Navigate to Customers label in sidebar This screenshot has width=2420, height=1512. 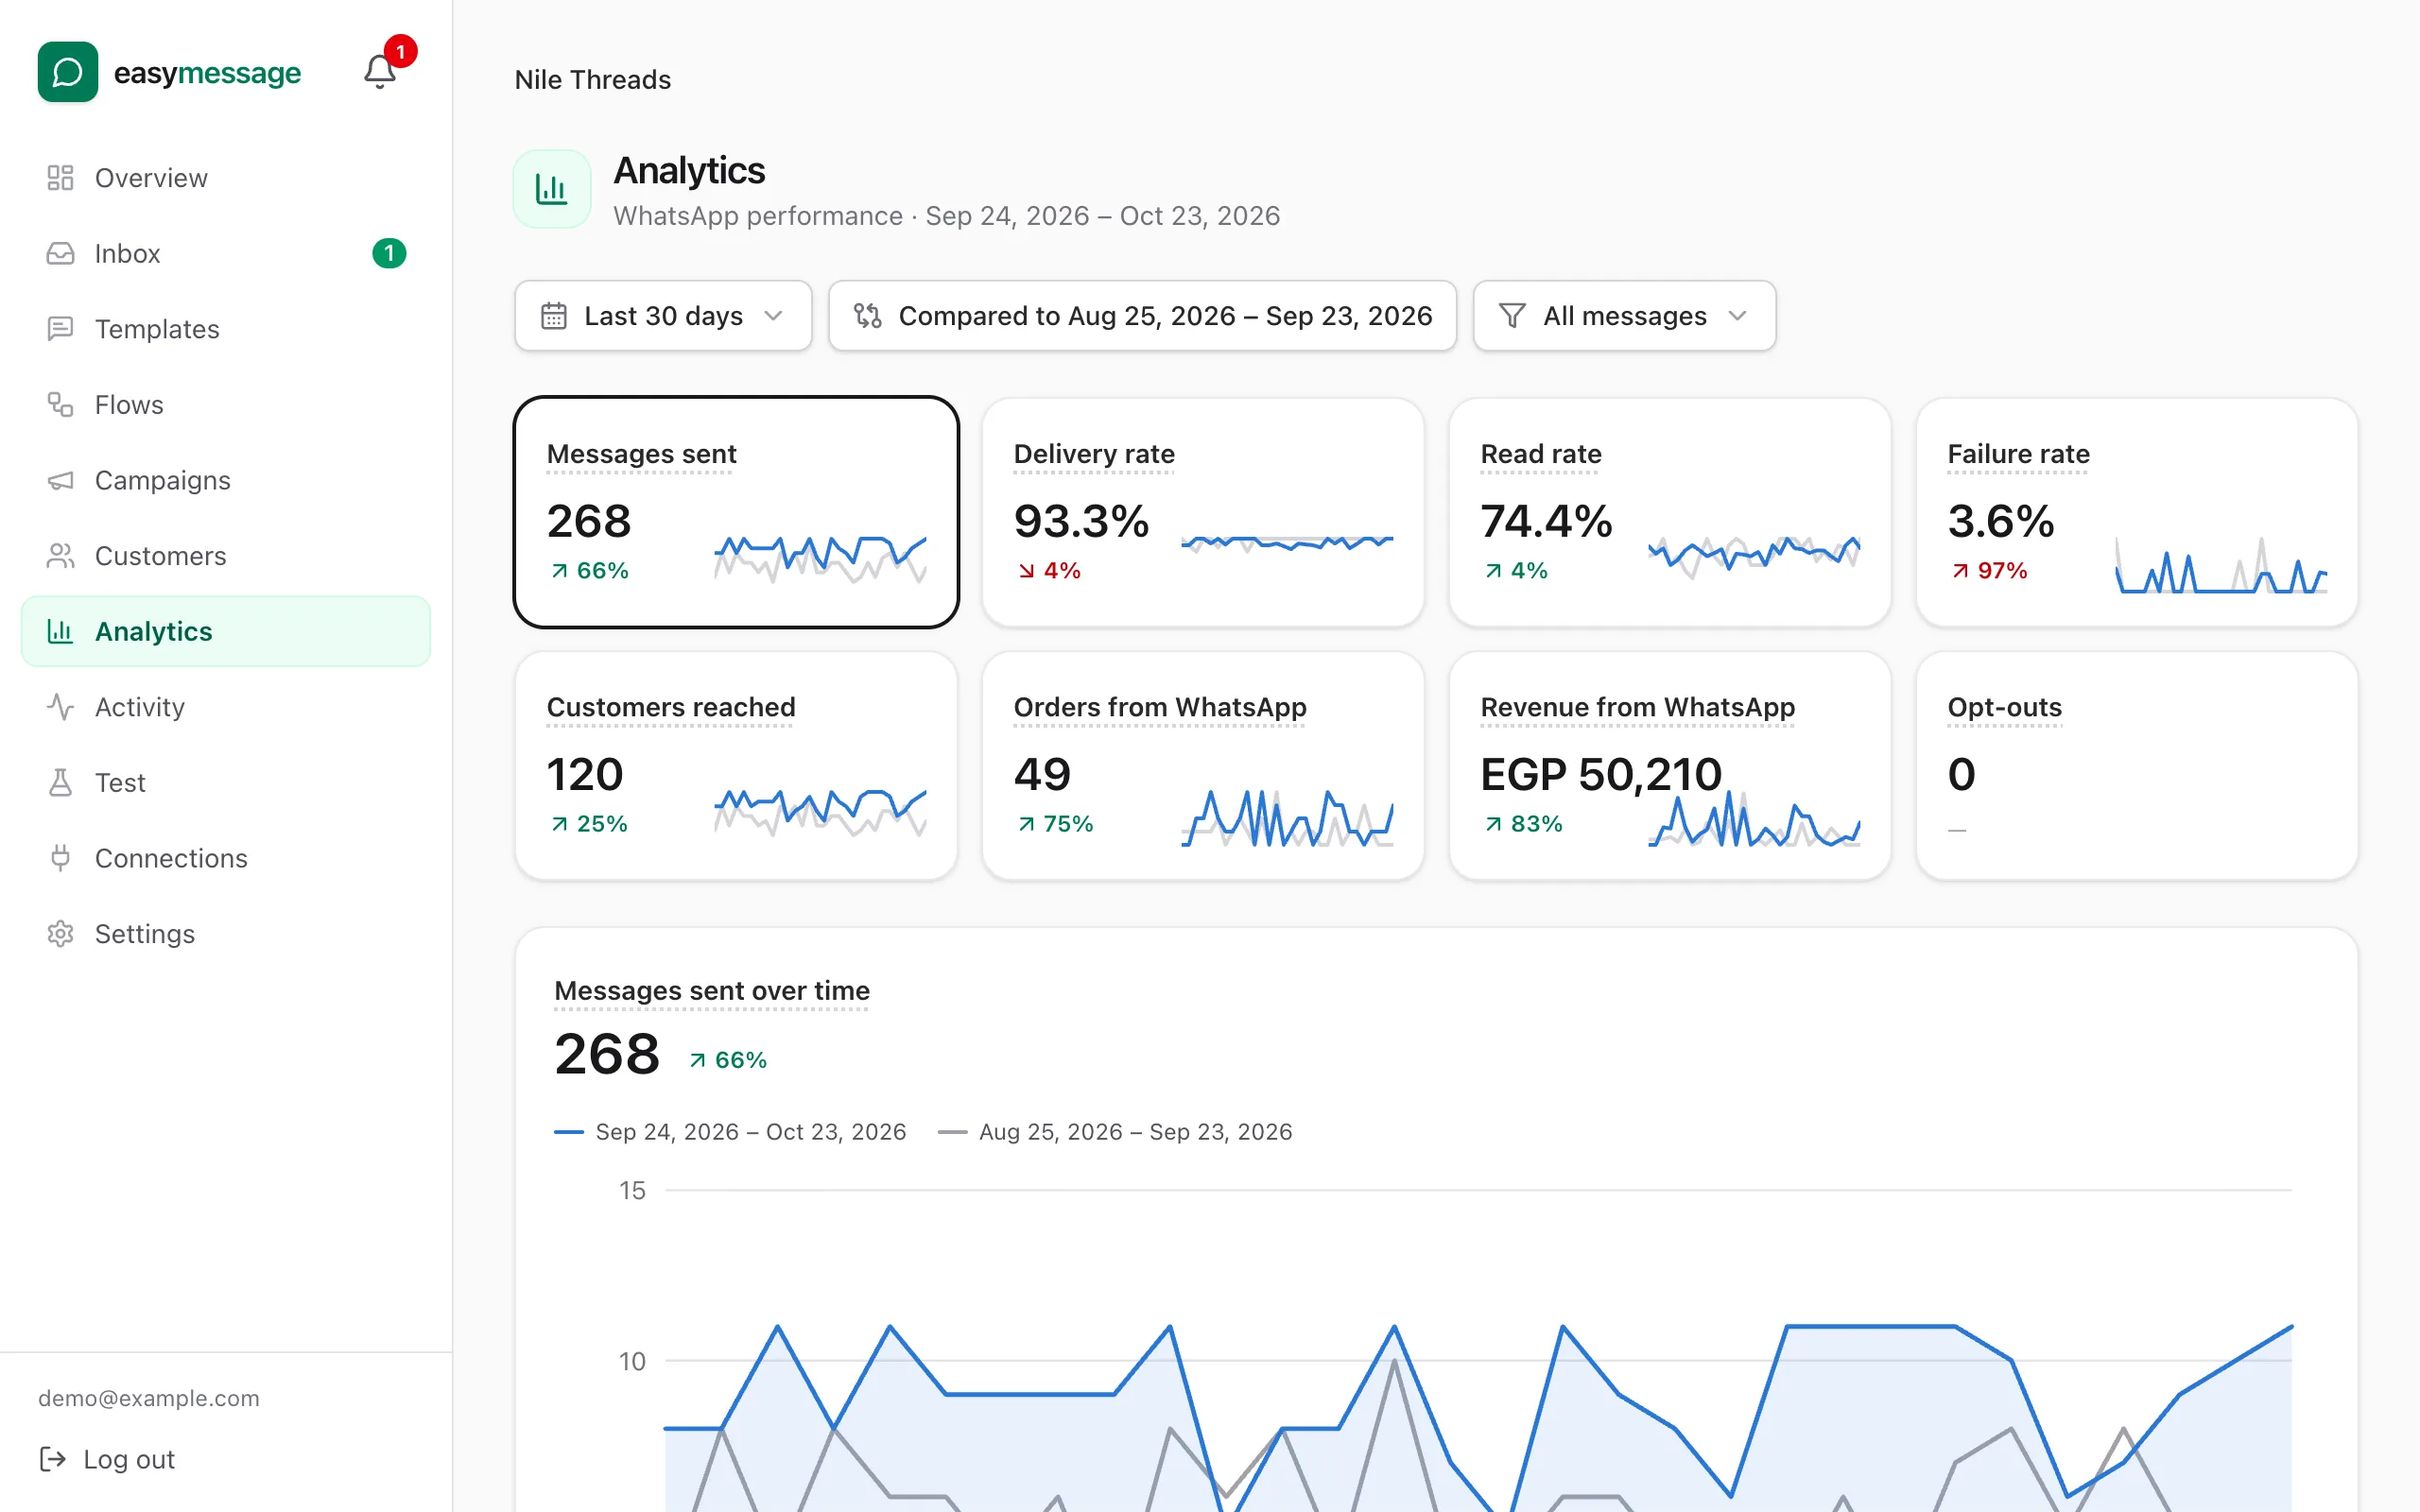coord(161,556)
